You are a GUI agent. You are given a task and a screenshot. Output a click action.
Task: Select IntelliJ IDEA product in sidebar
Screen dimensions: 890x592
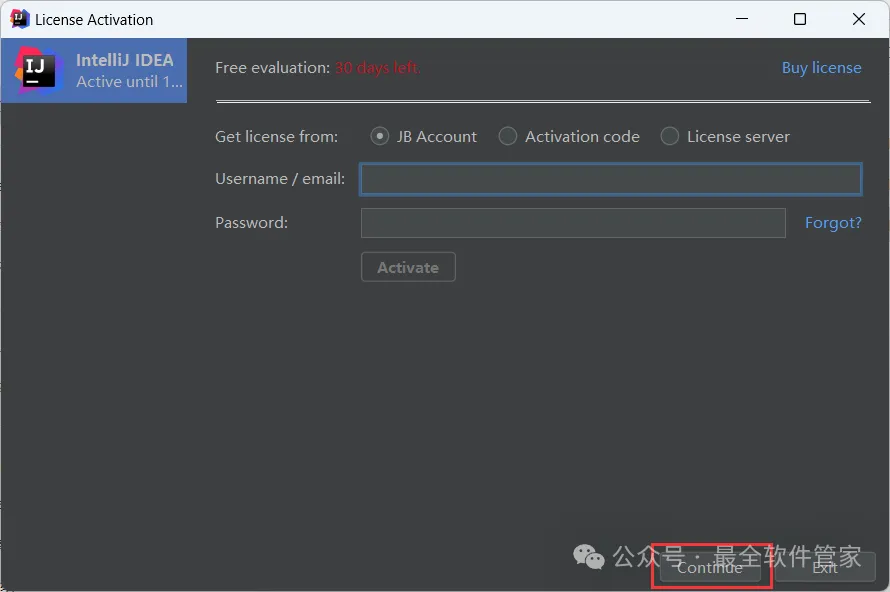pyautogui.click(x=94, y=70)
